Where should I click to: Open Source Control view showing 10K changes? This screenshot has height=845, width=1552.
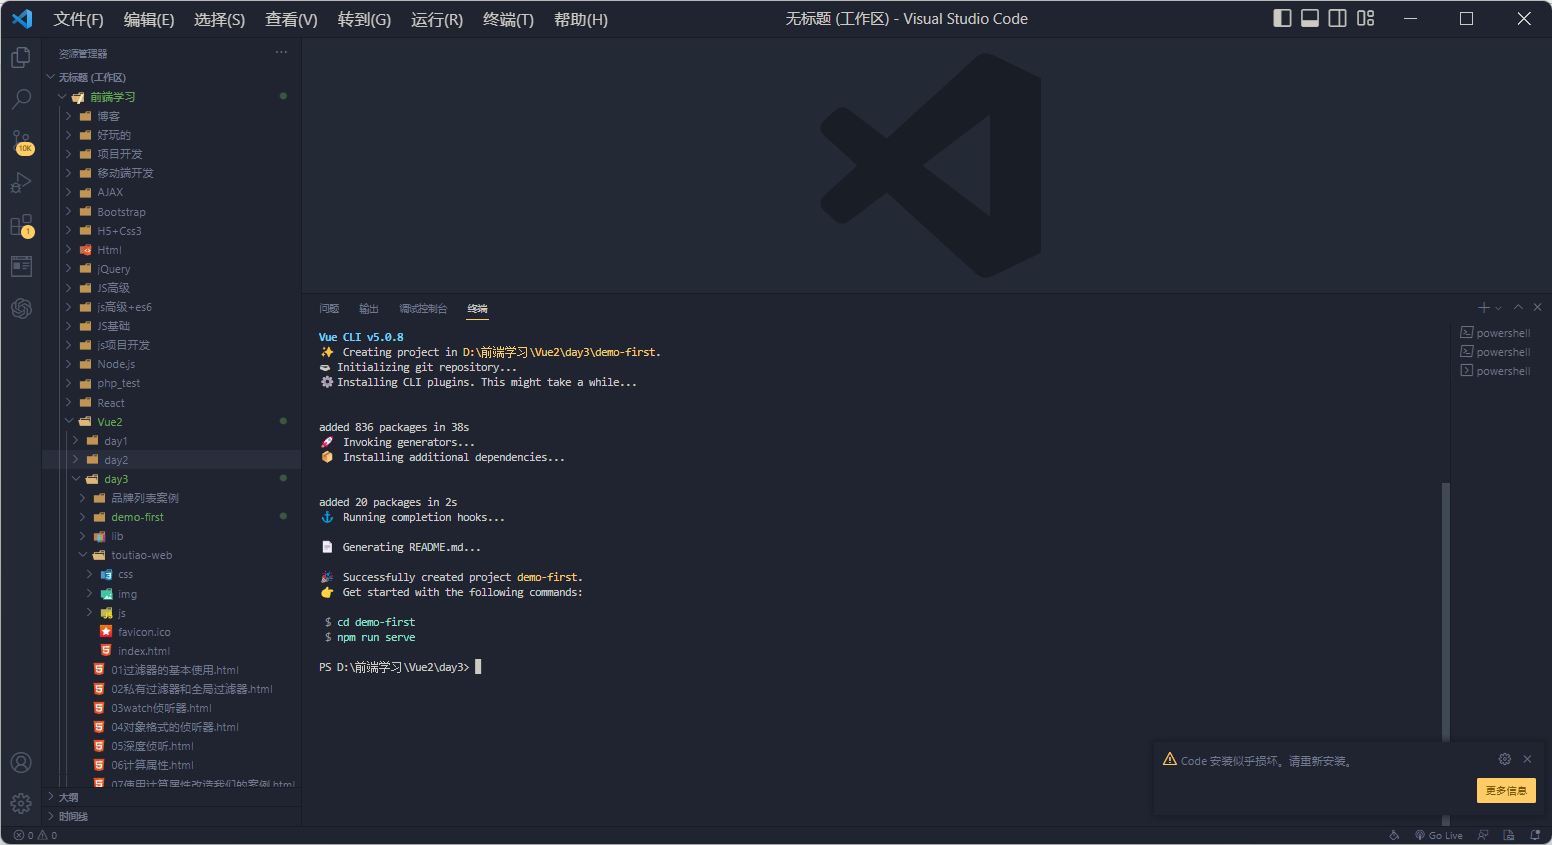tap(21, 141)
